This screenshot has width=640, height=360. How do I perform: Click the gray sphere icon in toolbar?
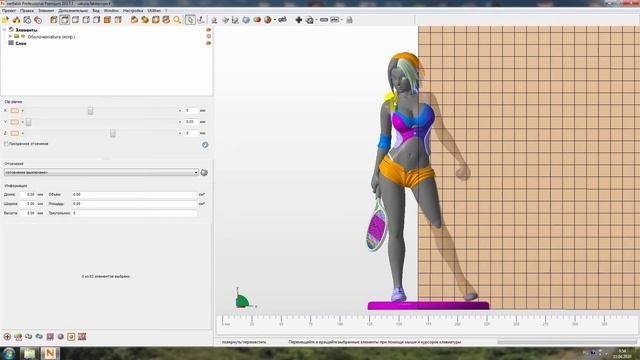(246, 20)
